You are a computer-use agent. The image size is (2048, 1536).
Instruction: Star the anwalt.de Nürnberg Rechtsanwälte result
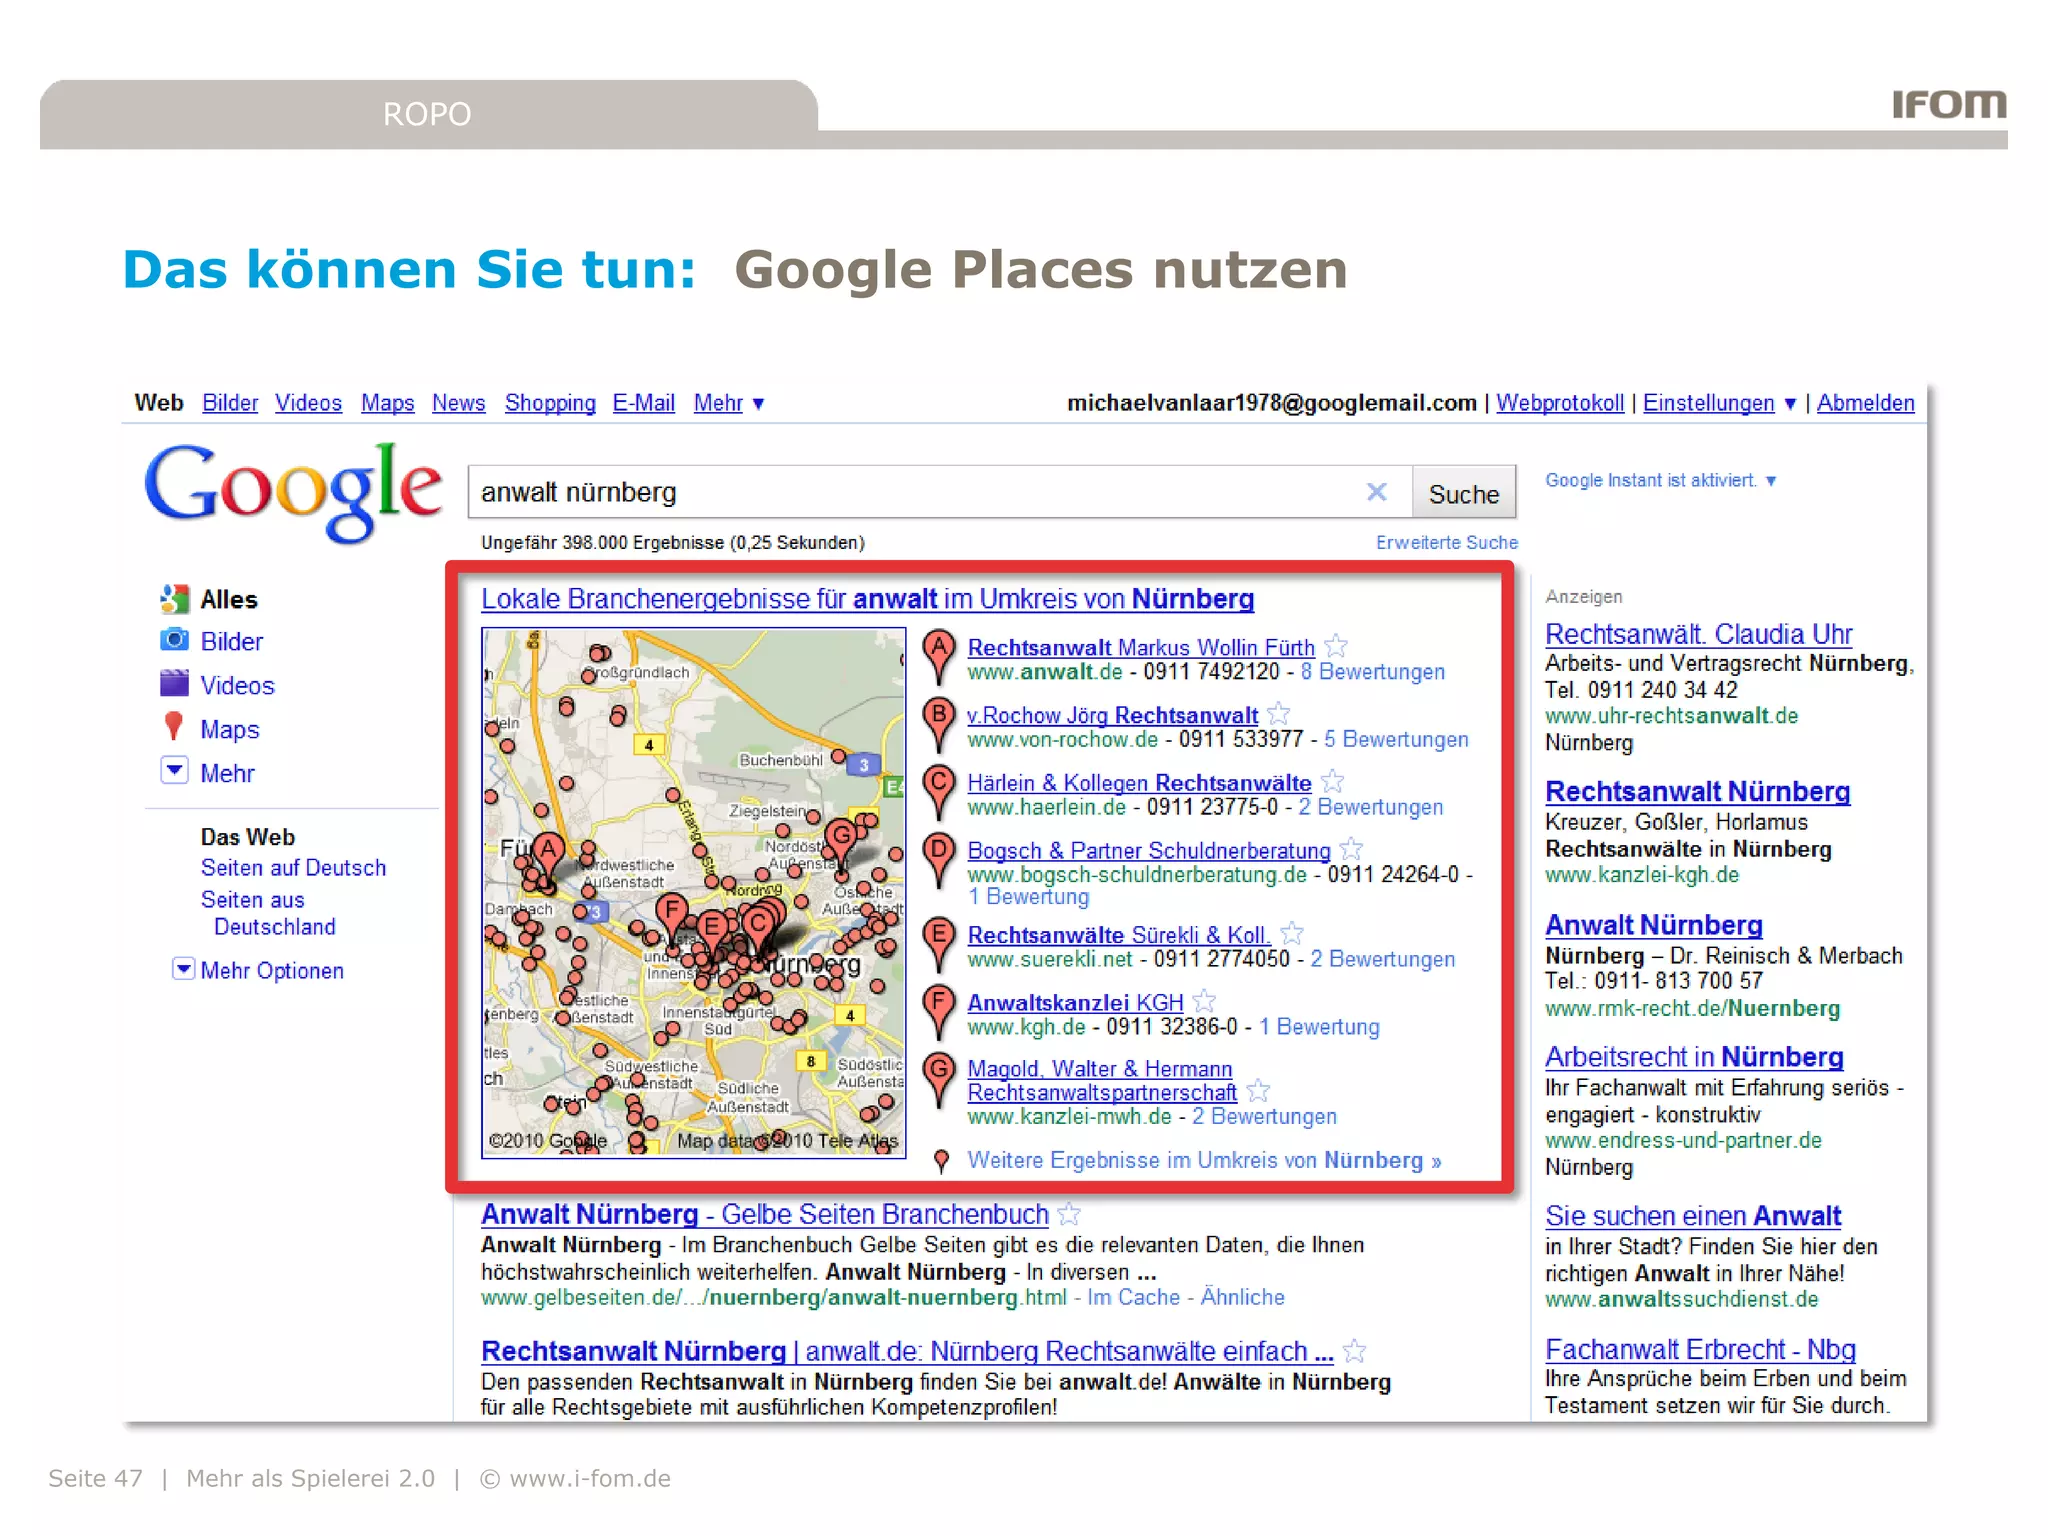[1355, 1351]
